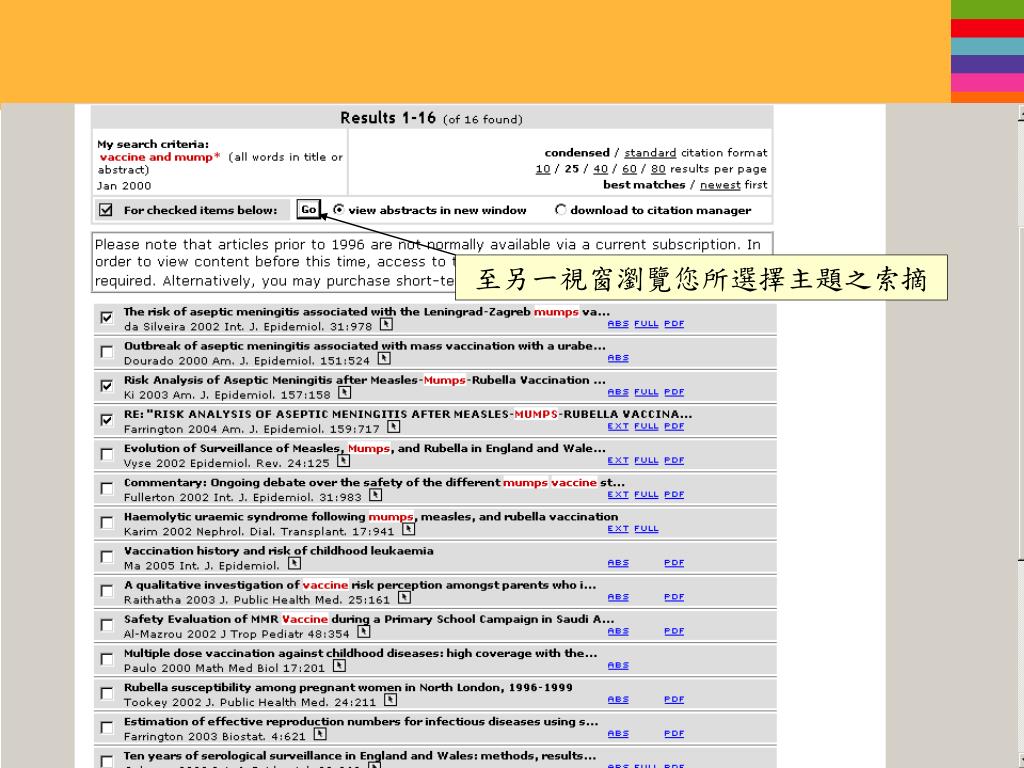Viewport: 1024px width, 768px height.
Task: Open ABS link for Paulo 2000
Action: [x=618, y=665]
